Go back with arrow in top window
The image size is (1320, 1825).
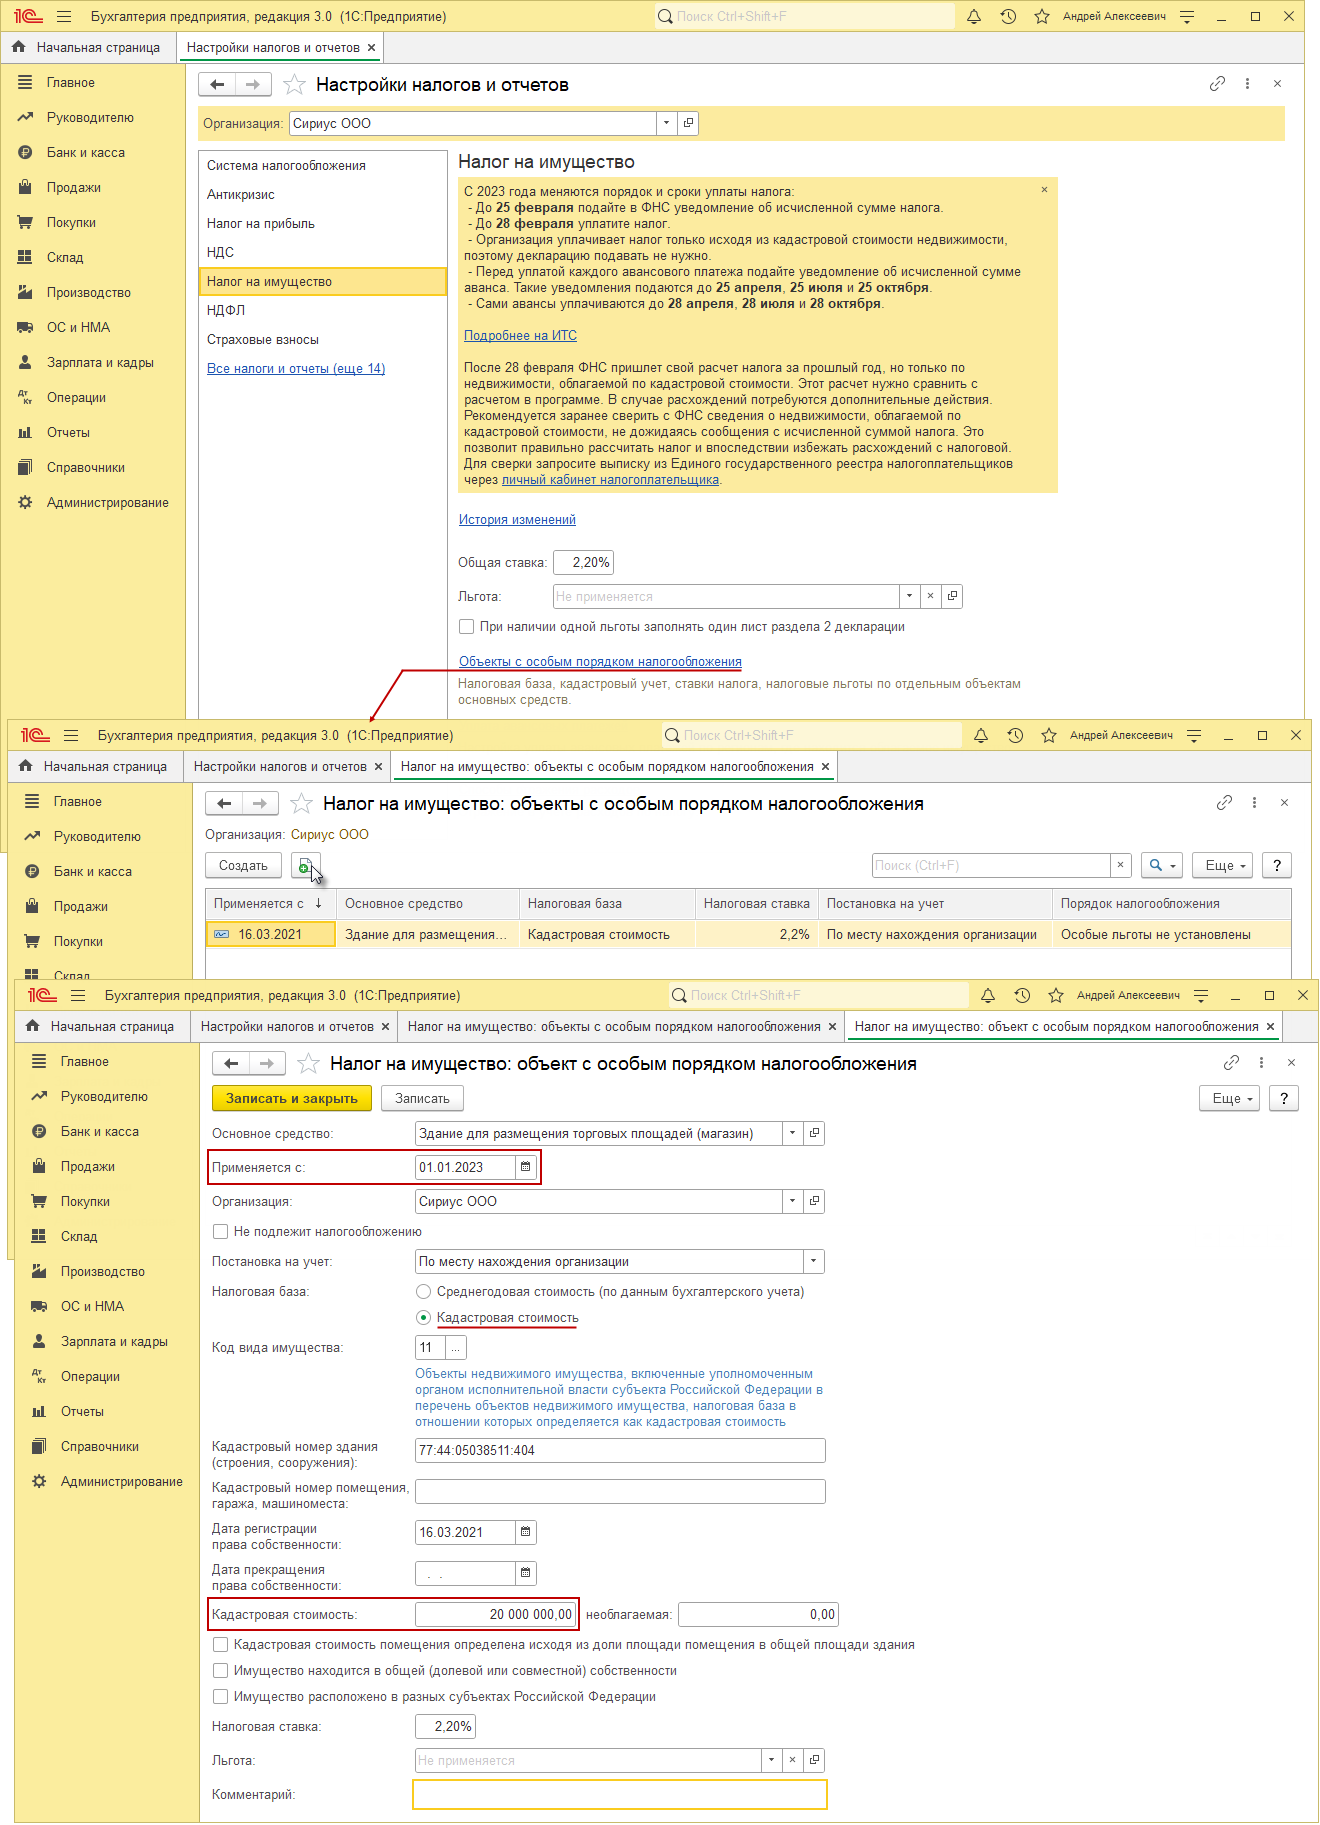click(217, 85)
